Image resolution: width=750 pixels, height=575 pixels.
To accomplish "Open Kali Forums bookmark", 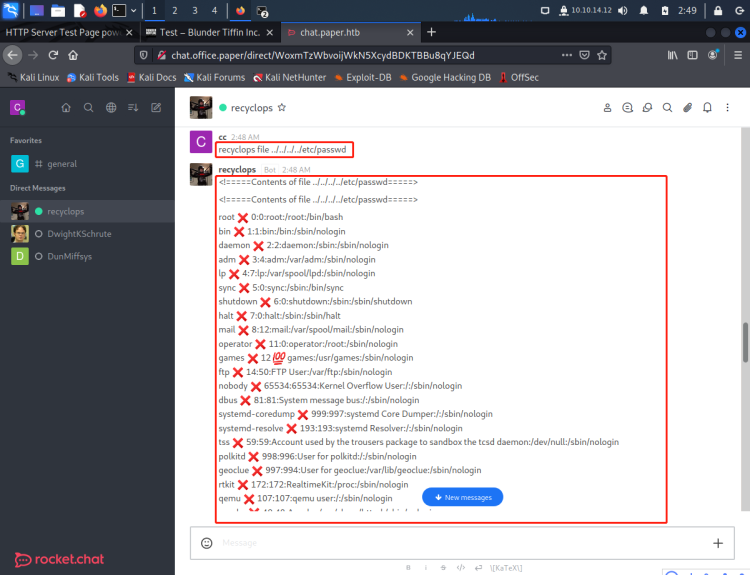I will pyautogui.click(x=214, y=77).
